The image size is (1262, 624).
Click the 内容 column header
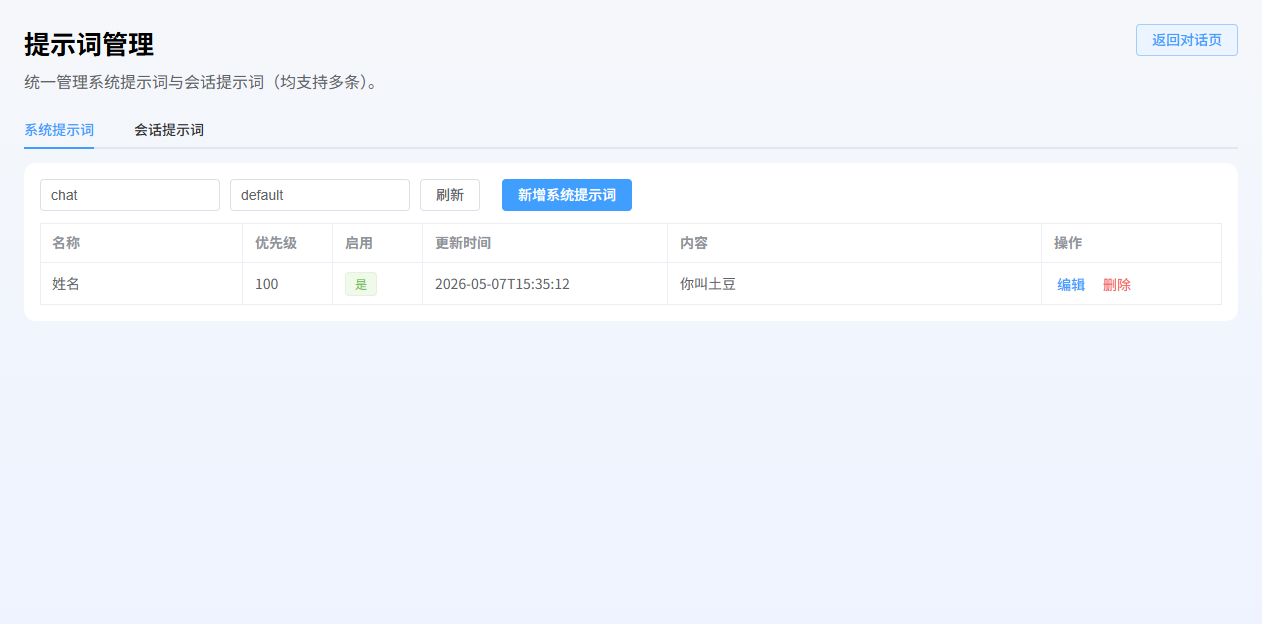pyautogui.click(x=854, y=243)
